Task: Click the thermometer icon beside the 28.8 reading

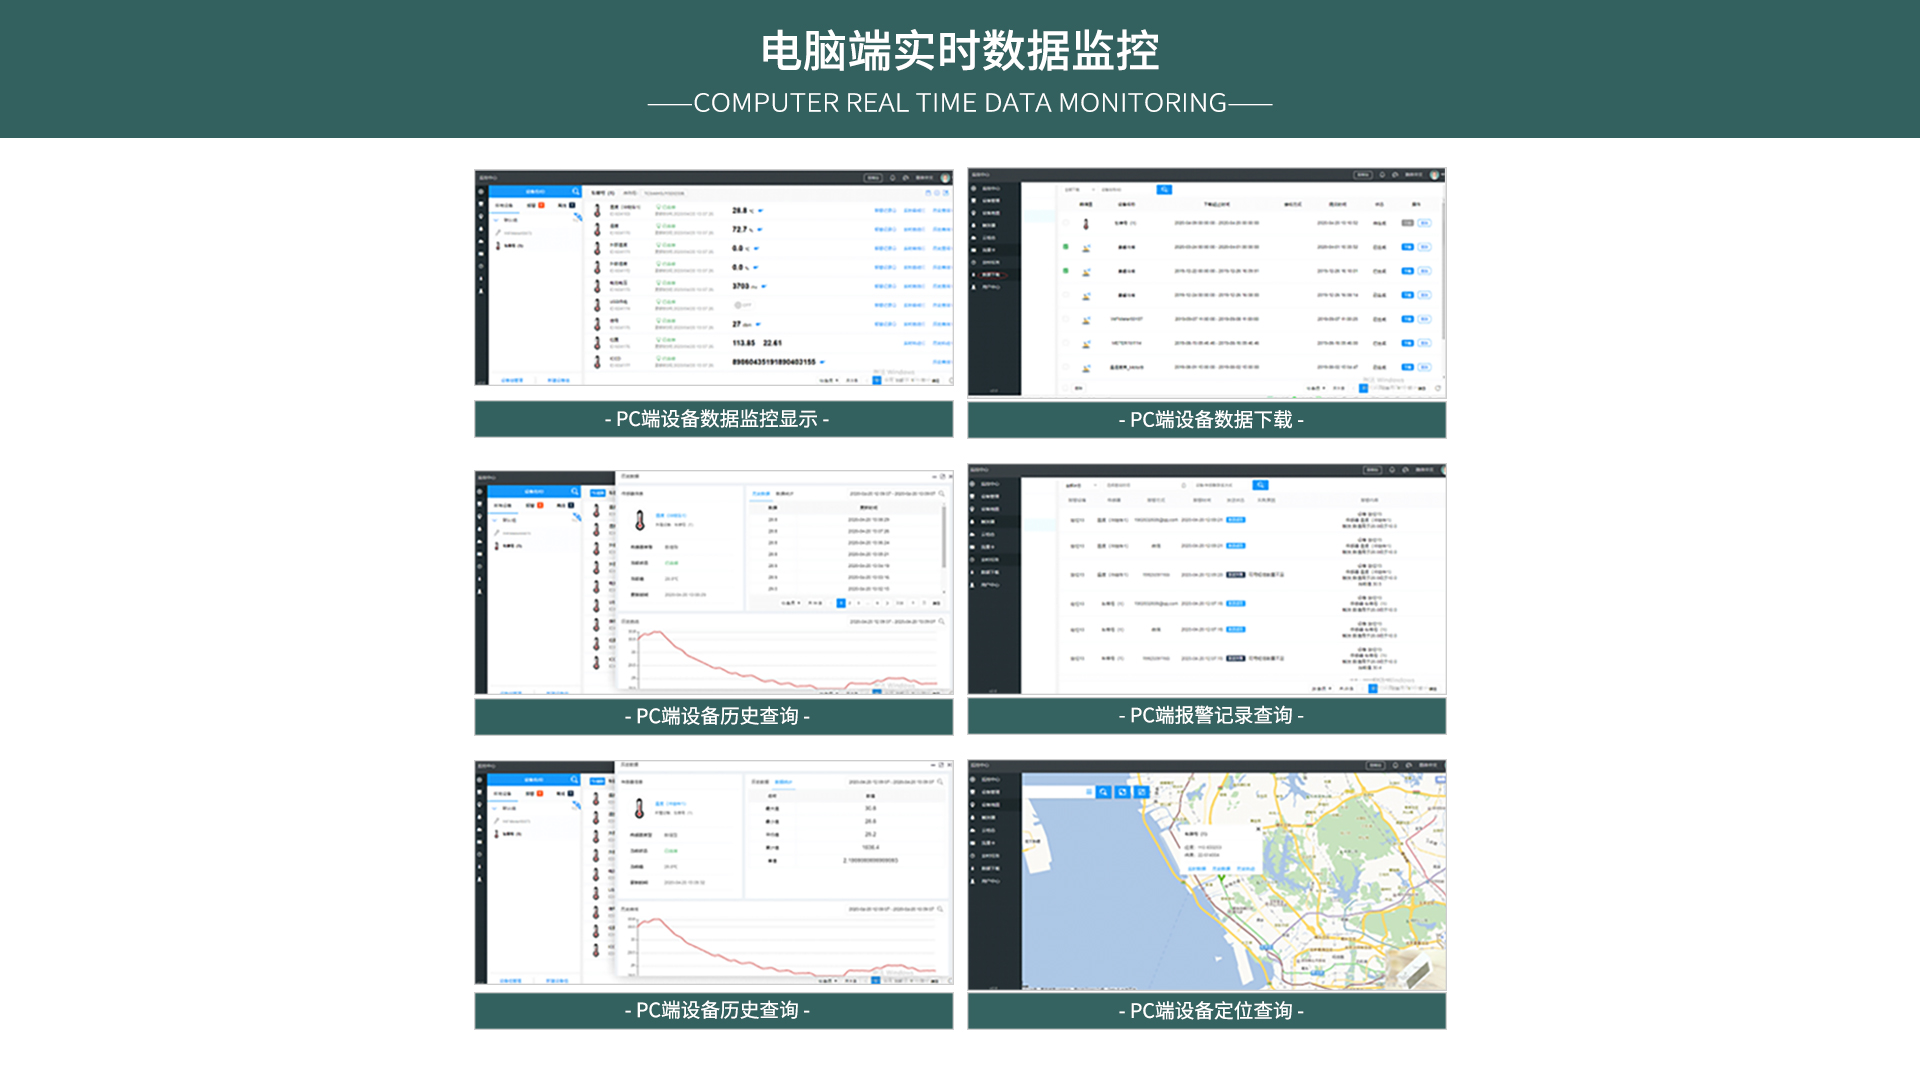Action: click(x=598, y=211)
